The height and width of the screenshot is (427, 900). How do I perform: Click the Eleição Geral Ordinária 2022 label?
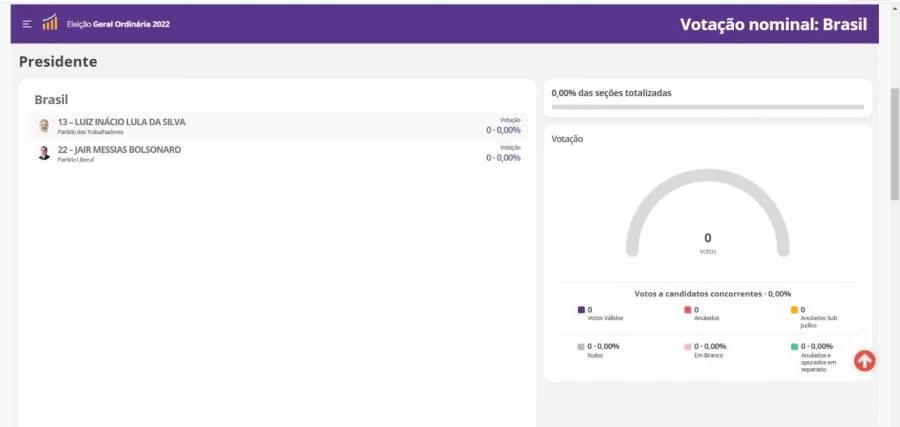click(118, 24)
